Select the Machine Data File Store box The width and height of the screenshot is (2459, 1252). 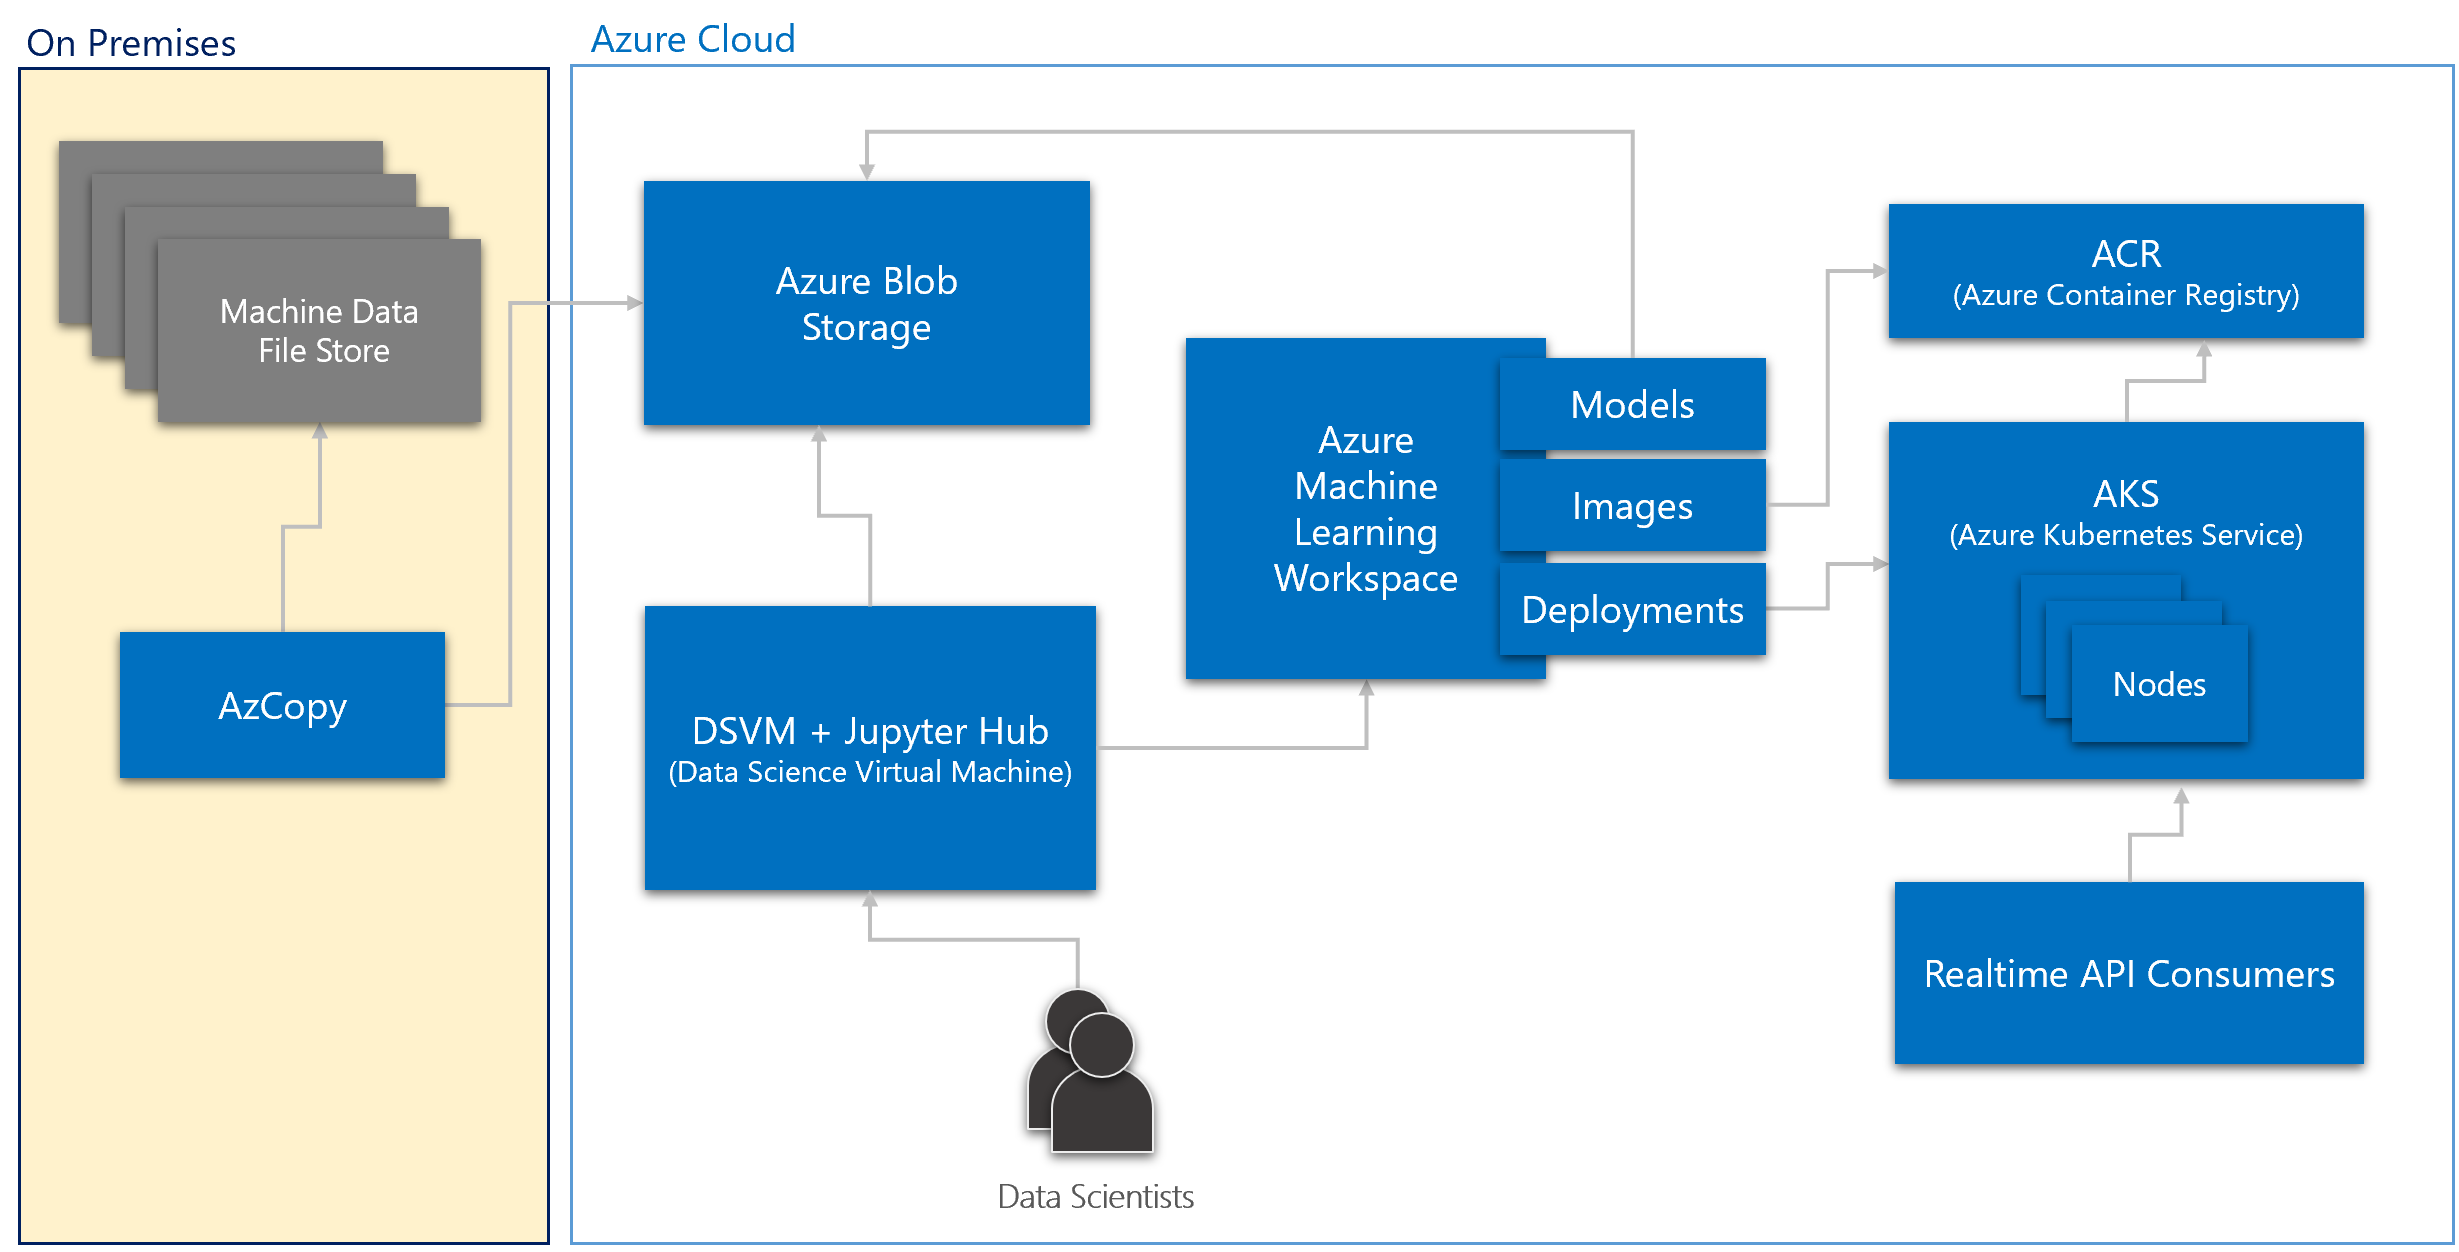320,331
